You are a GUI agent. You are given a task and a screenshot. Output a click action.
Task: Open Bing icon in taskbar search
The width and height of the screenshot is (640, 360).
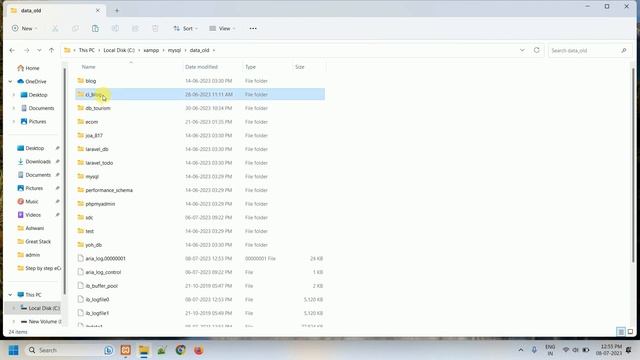pos(109,350)
